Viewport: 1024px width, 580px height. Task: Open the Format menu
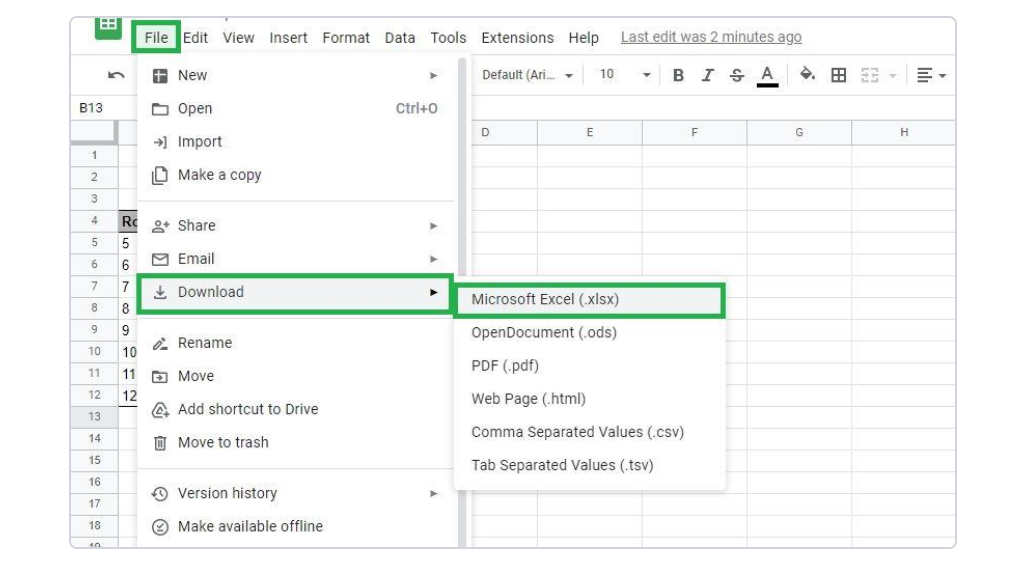click(345, 38)
